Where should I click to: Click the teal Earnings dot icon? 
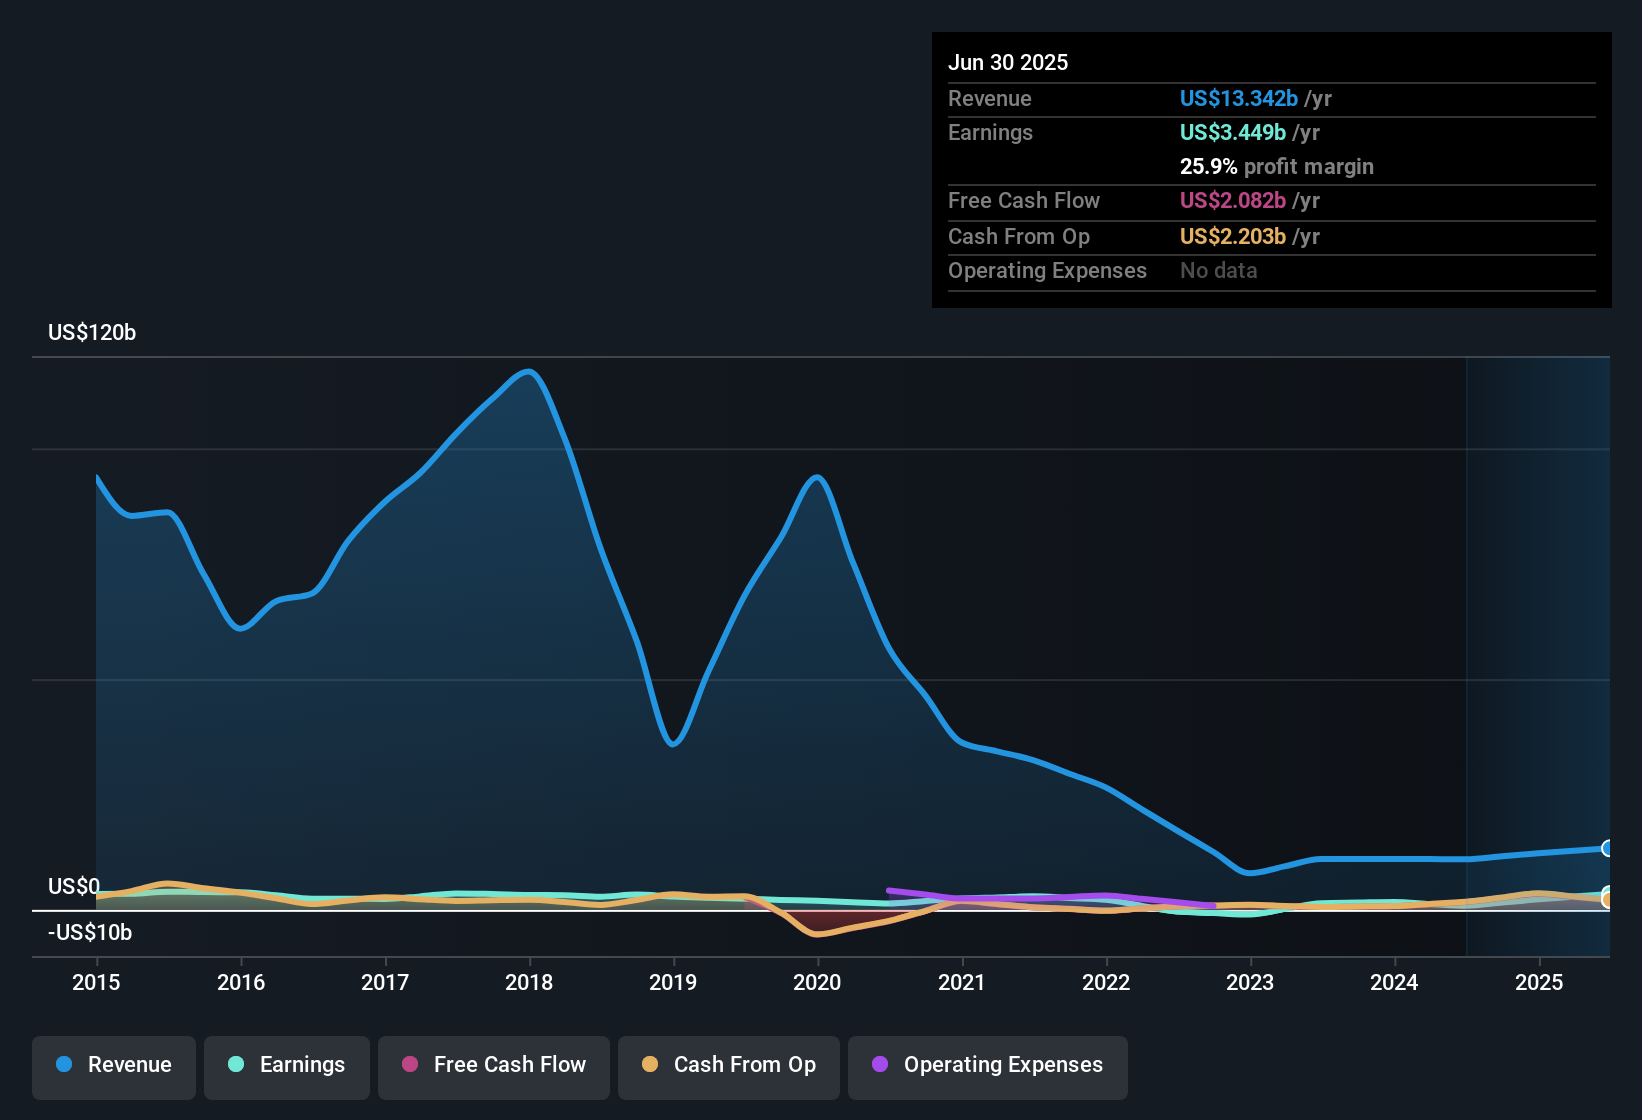[236, 1065]
